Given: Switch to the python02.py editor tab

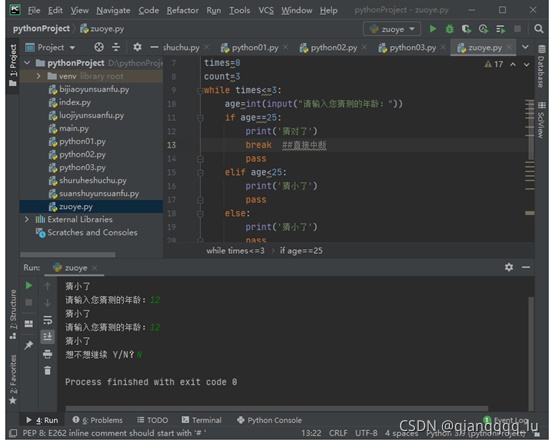Looking at the screenshot, I should [334, 47].
